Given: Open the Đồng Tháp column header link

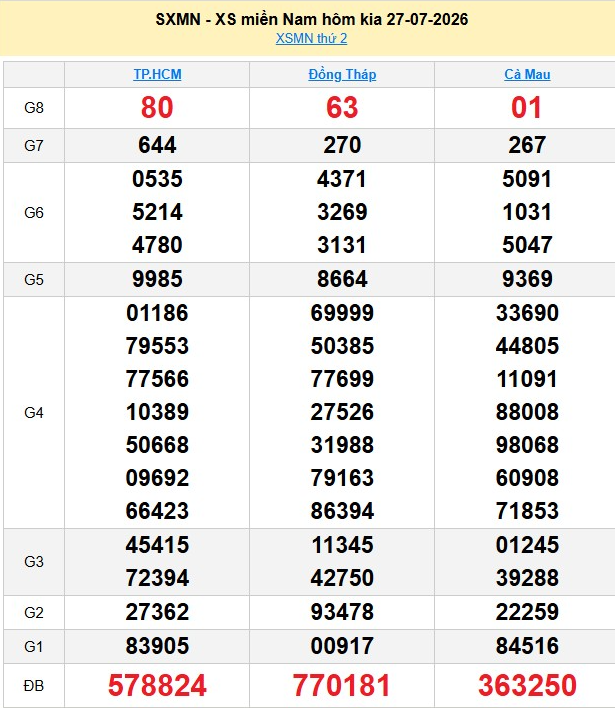Looking at the screenshot, I should (x=342, y=74).
